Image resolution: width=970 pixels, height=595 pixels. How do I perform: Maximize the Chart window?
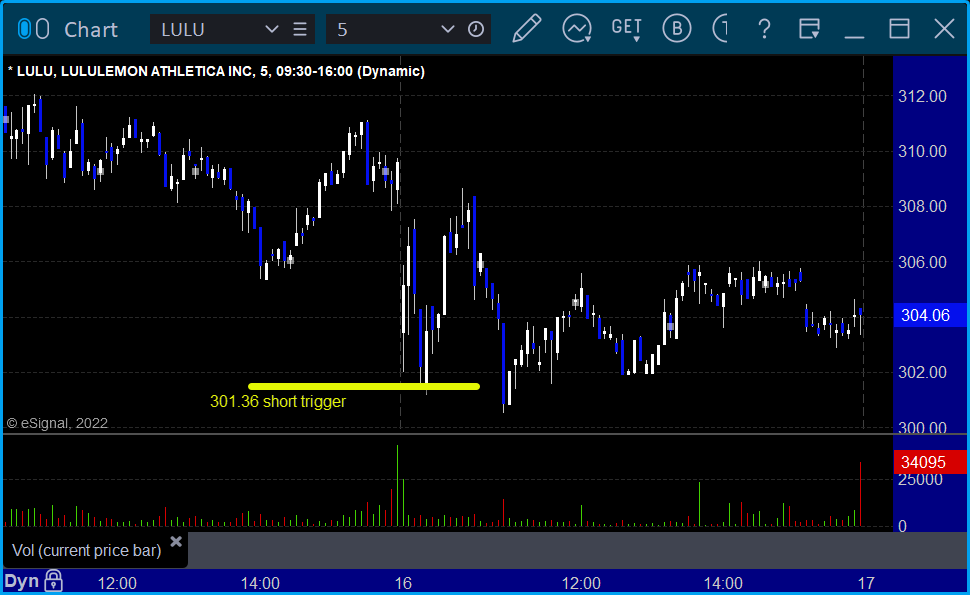[899, 28]
